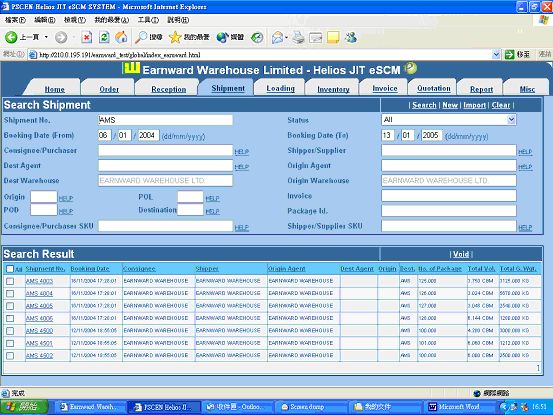Open the browser File menu
553x415 pixels.
[x=15, y=20]
